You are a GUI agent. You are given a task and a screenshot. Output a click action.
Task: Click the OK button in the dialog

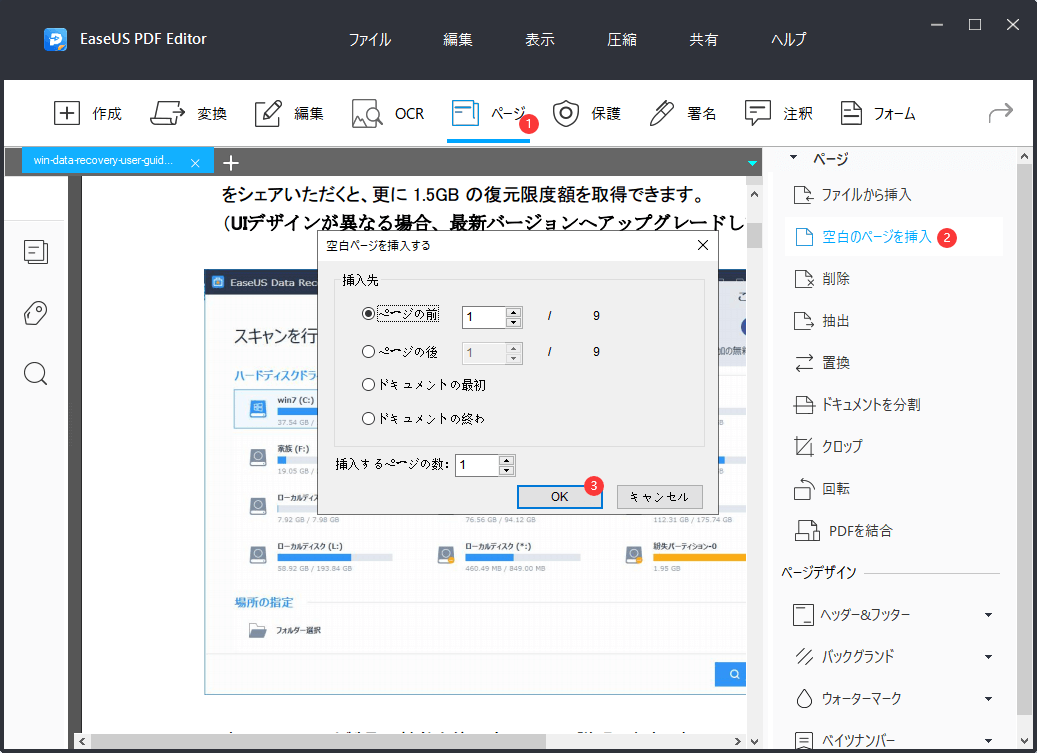coord(559,496)
